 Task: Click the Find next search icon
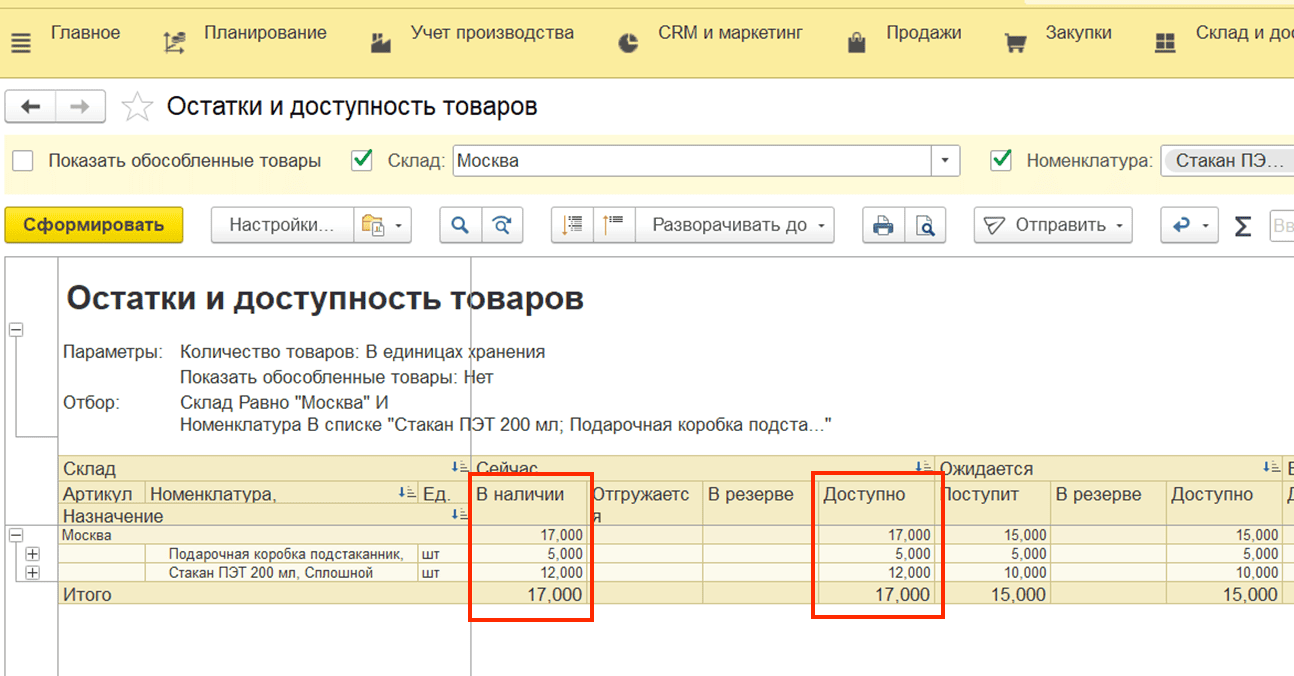click(502, 226)
